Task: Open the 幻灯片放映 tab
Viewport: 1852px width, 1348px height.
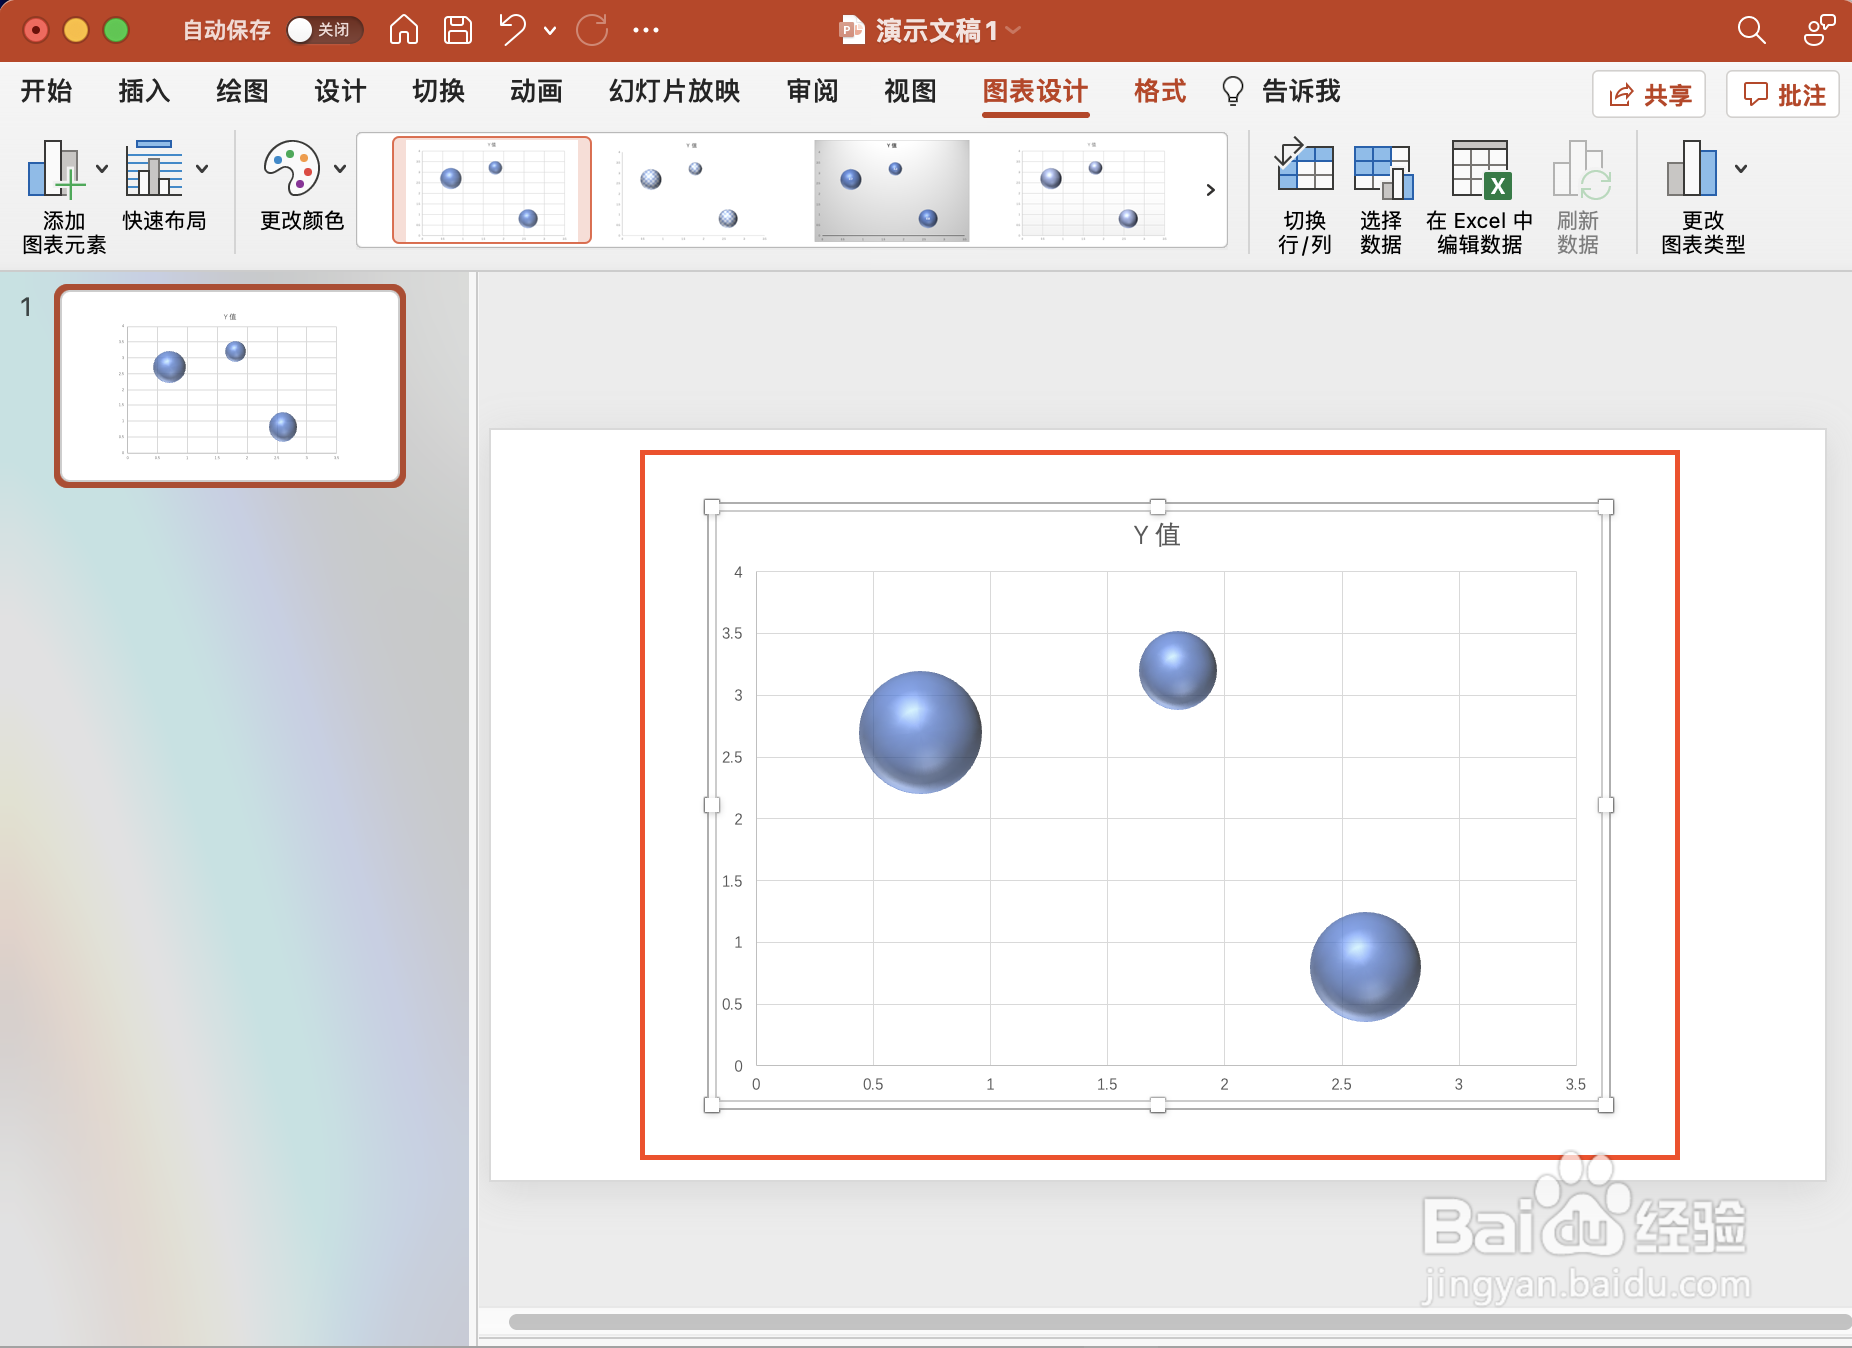Action: (x=674, y=91)
